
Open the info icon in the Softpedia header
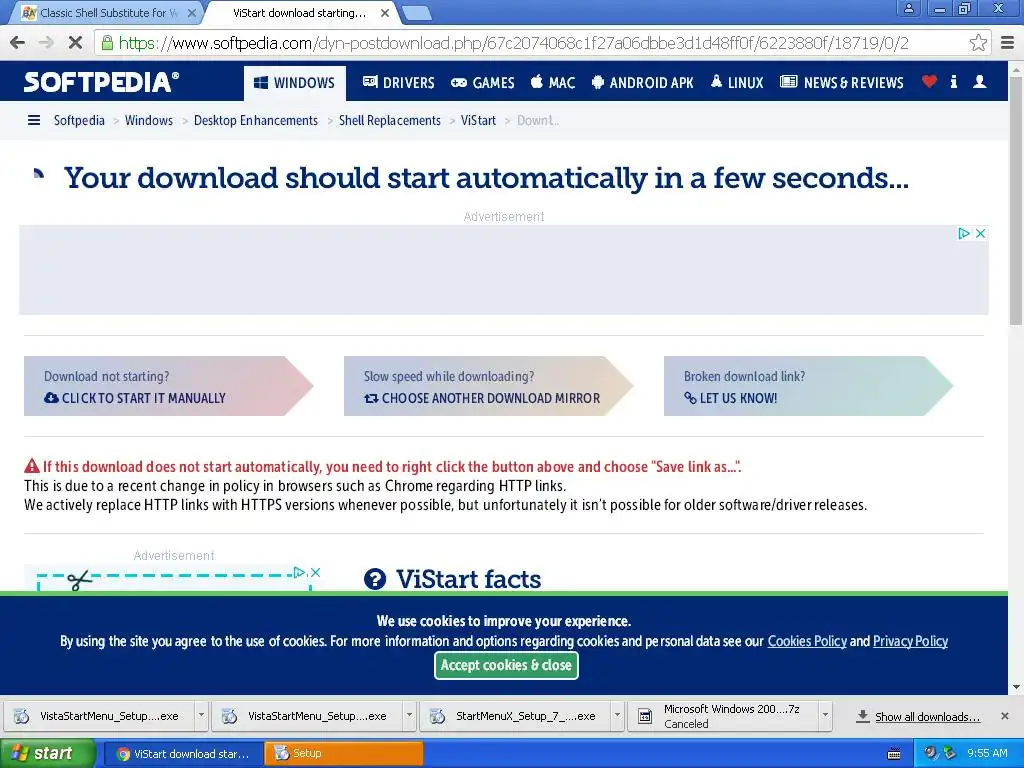tap(953, 82)
